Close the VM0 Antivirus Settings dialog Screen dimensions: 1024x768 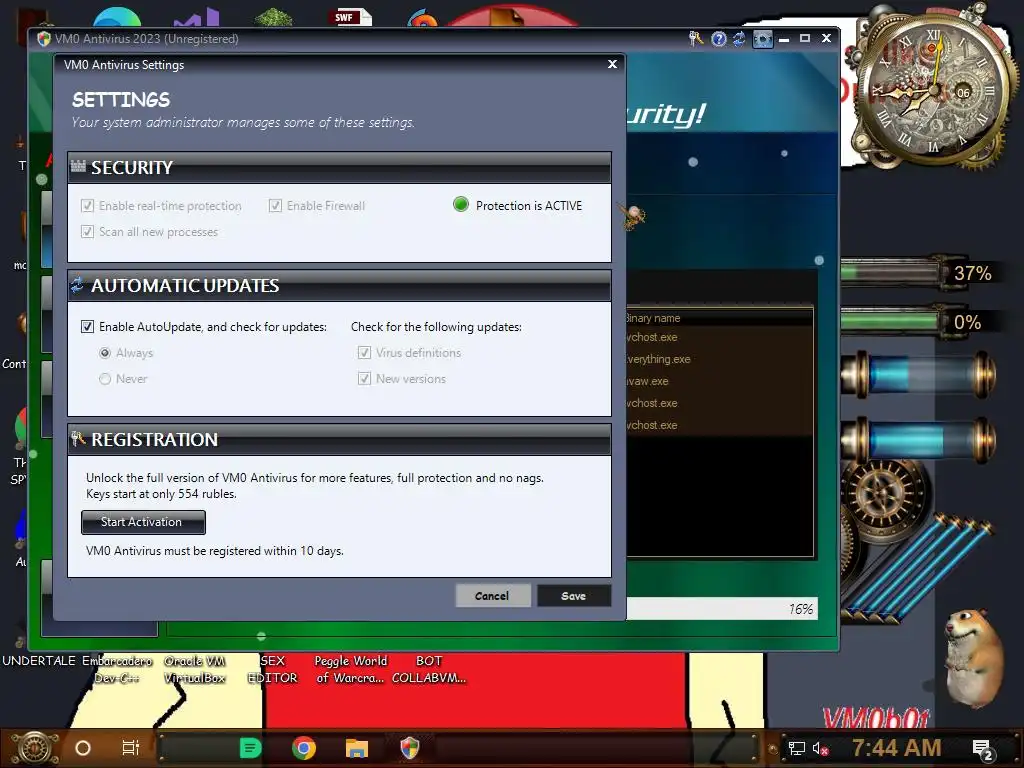pyautogui.click(x=612, y=64)
